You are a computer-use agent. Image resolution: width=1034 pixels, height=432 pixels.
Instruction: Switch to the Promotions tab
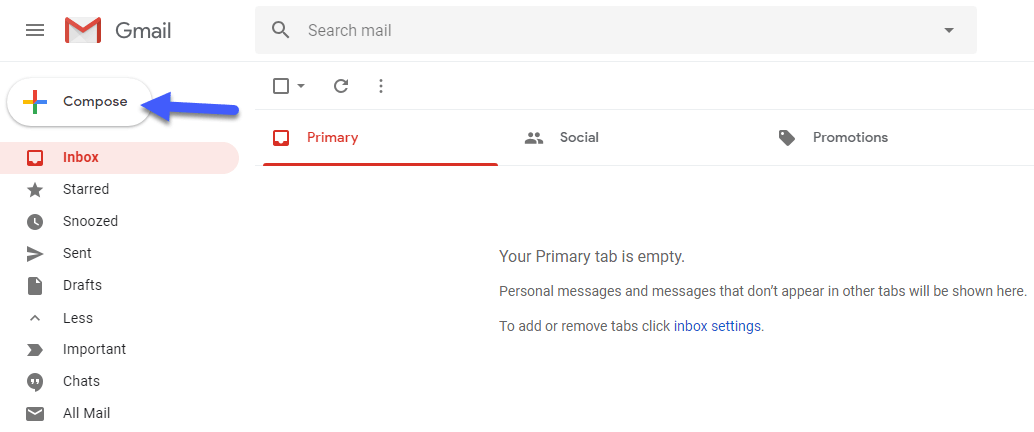coord(849,137)
